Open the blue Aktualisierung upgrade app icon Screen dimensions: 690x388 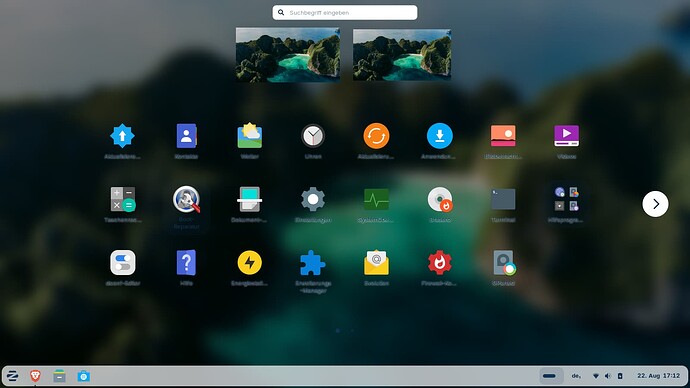click(122, 136)
